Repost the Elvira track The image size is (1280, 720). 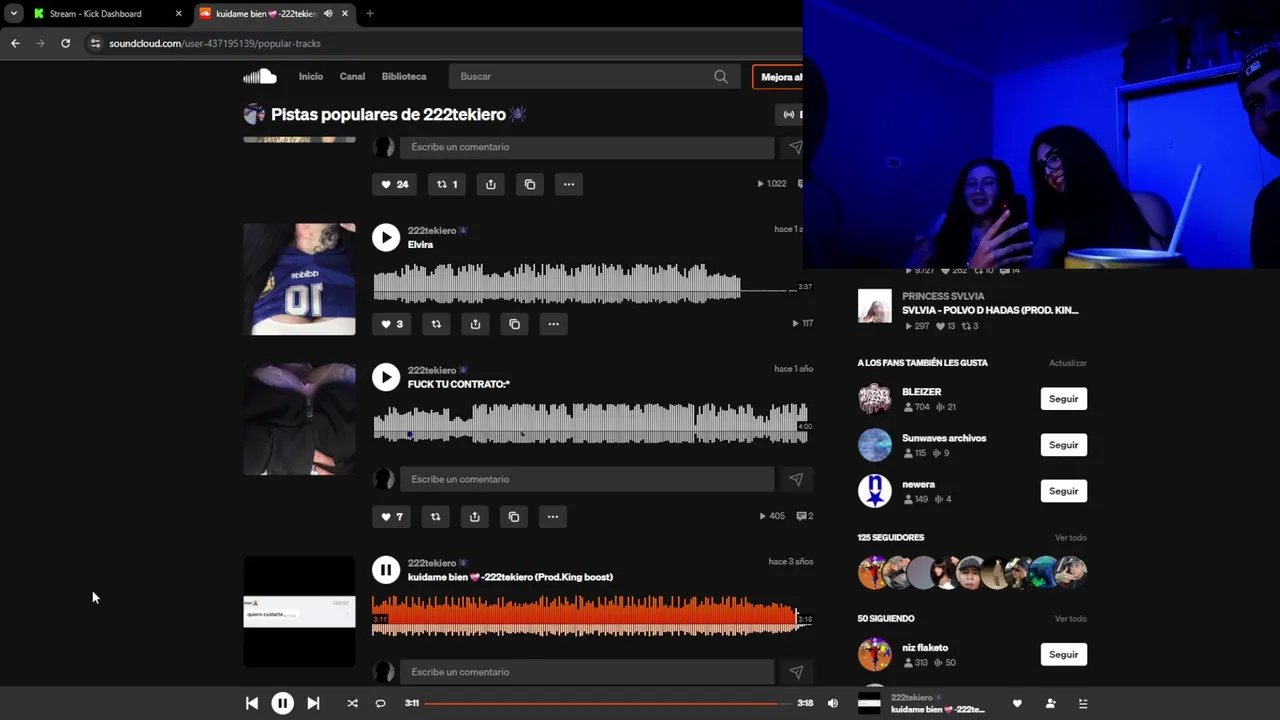click(436, 324)
